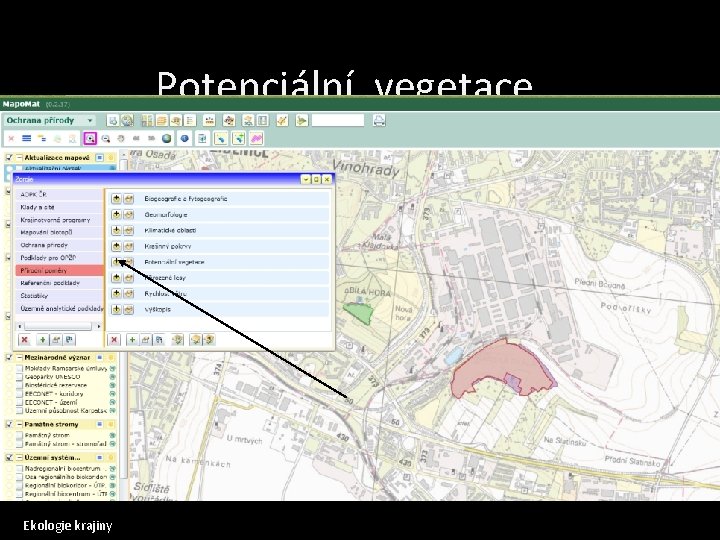Click the search input field in toolbar
The height and width of the screenshot is (540, 720).
[338, 120]
